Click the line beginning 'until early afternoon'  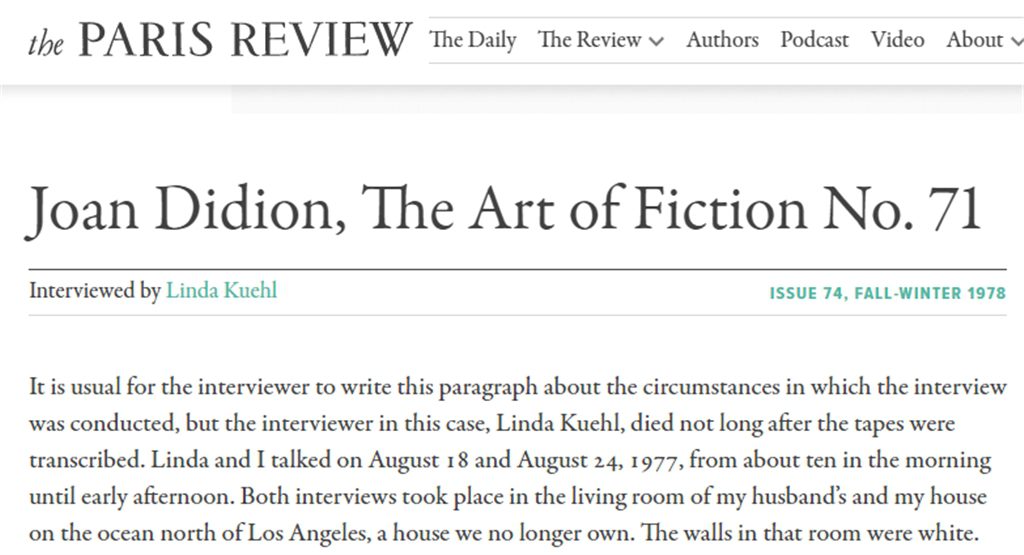click(507, 497)
